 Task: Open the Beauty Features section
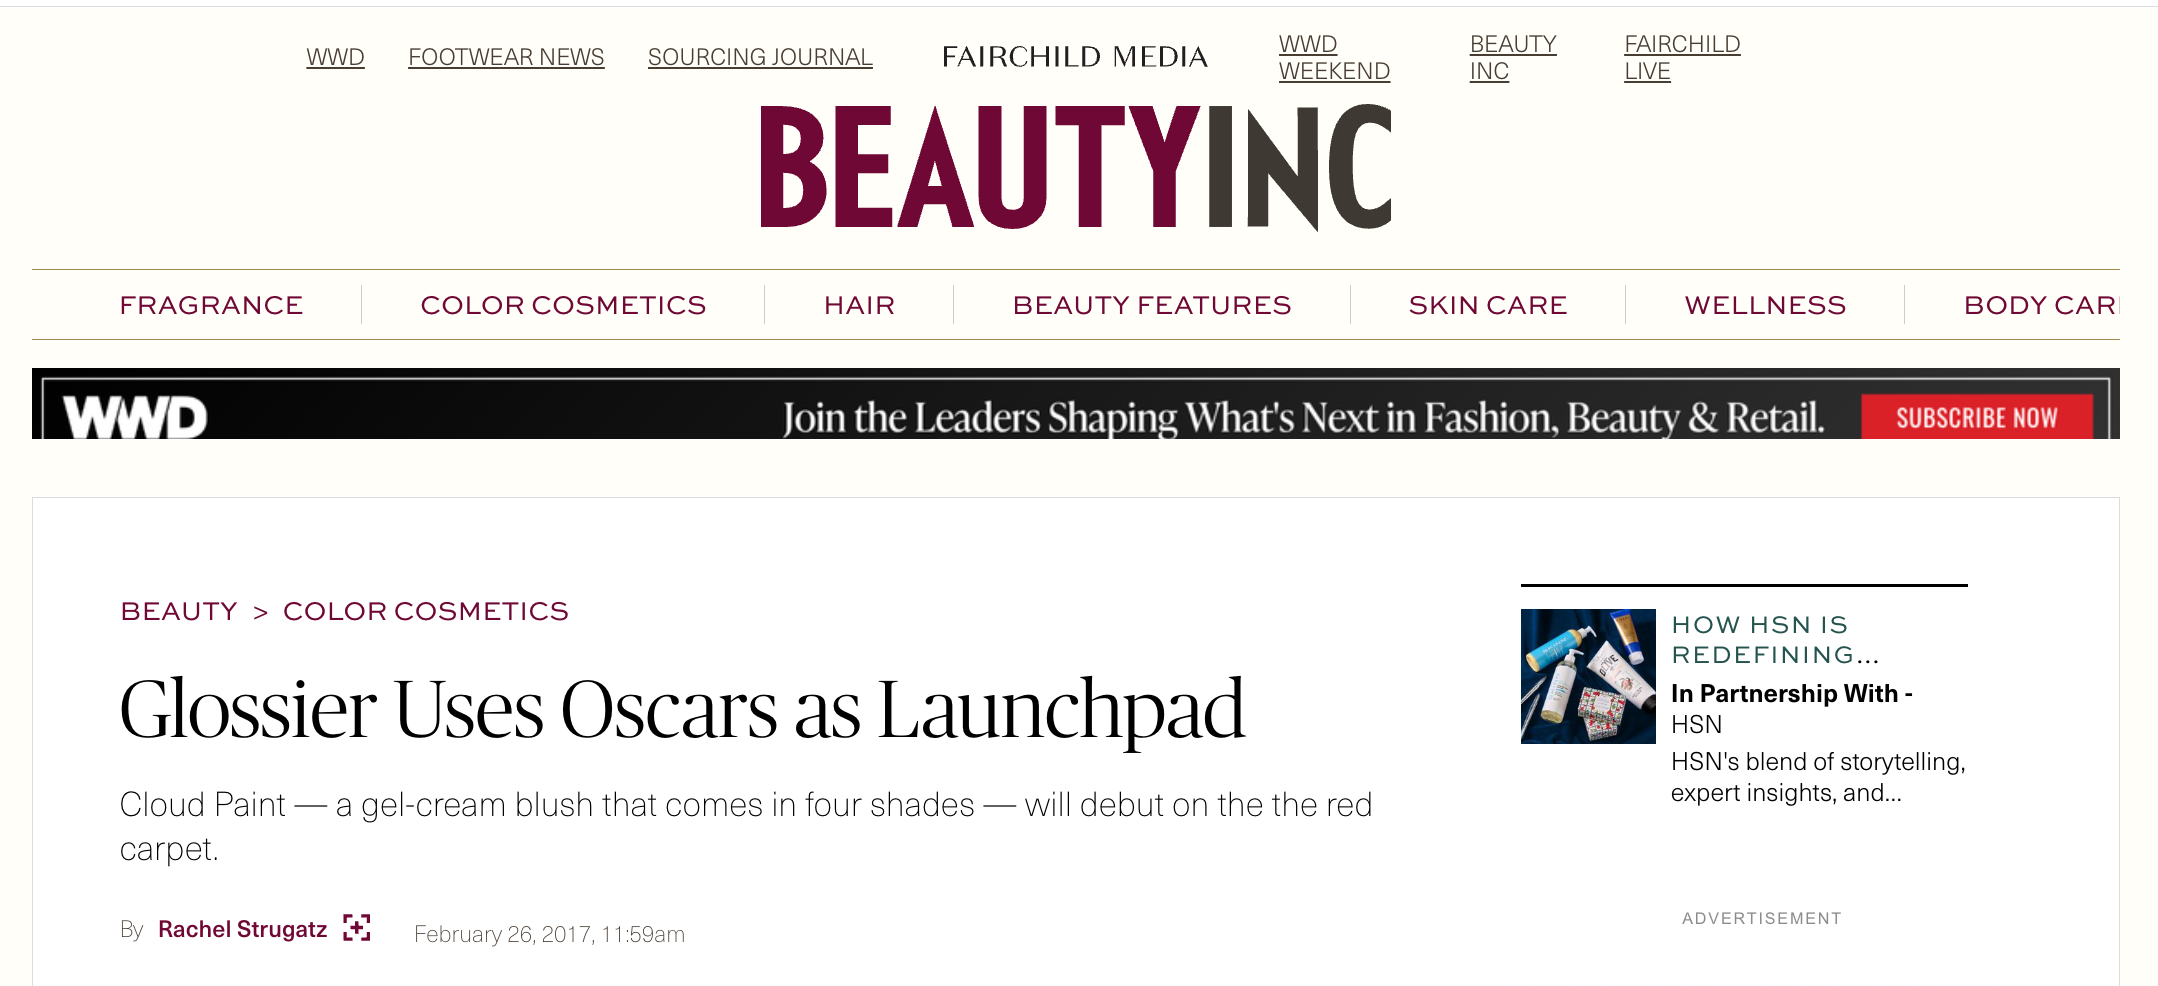point(1152,305)
